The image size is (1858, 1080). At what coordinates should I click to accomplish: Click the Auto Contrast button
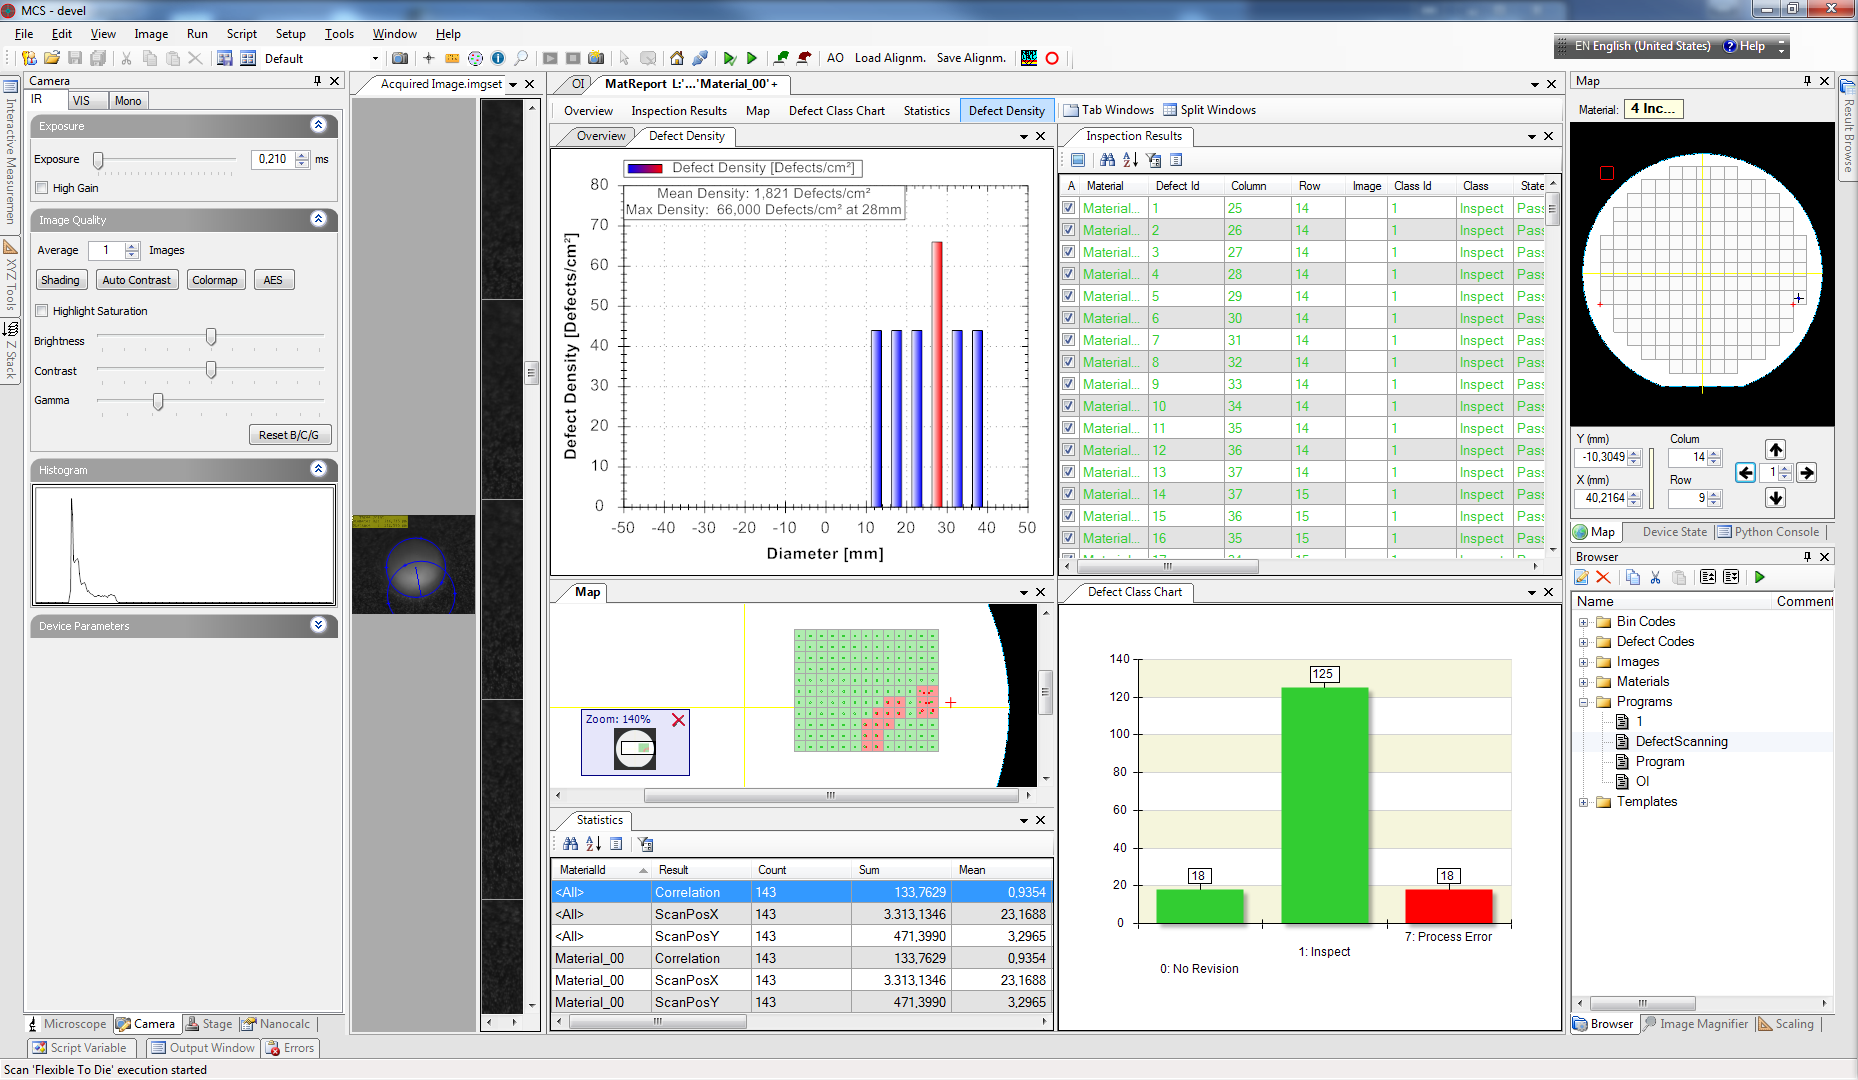pyautogui.click(x=137, y=280)
